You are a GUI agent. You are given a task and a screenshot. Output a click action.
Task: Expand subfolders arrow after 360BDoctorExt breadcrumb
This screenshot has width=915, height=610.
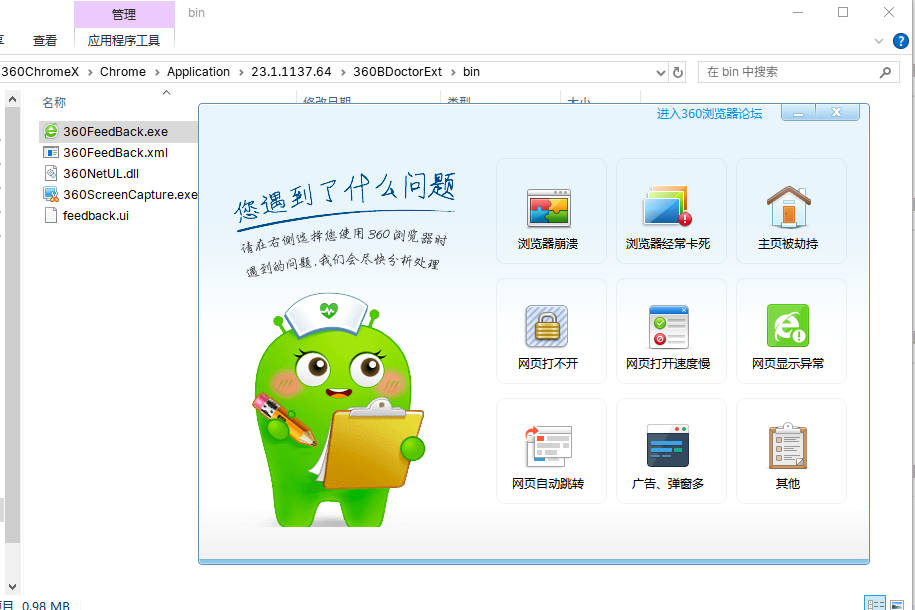pyautogui.click(x=453, y=72)
